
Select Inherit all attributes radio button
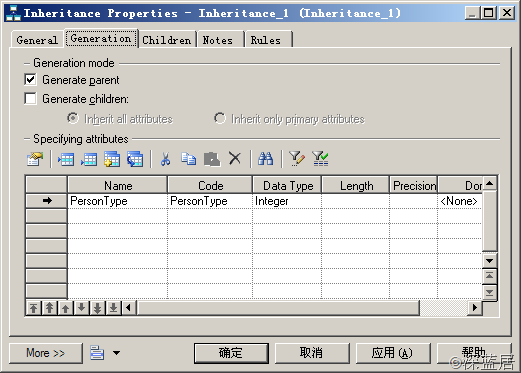pyautogui.click(x=73, y=118)
